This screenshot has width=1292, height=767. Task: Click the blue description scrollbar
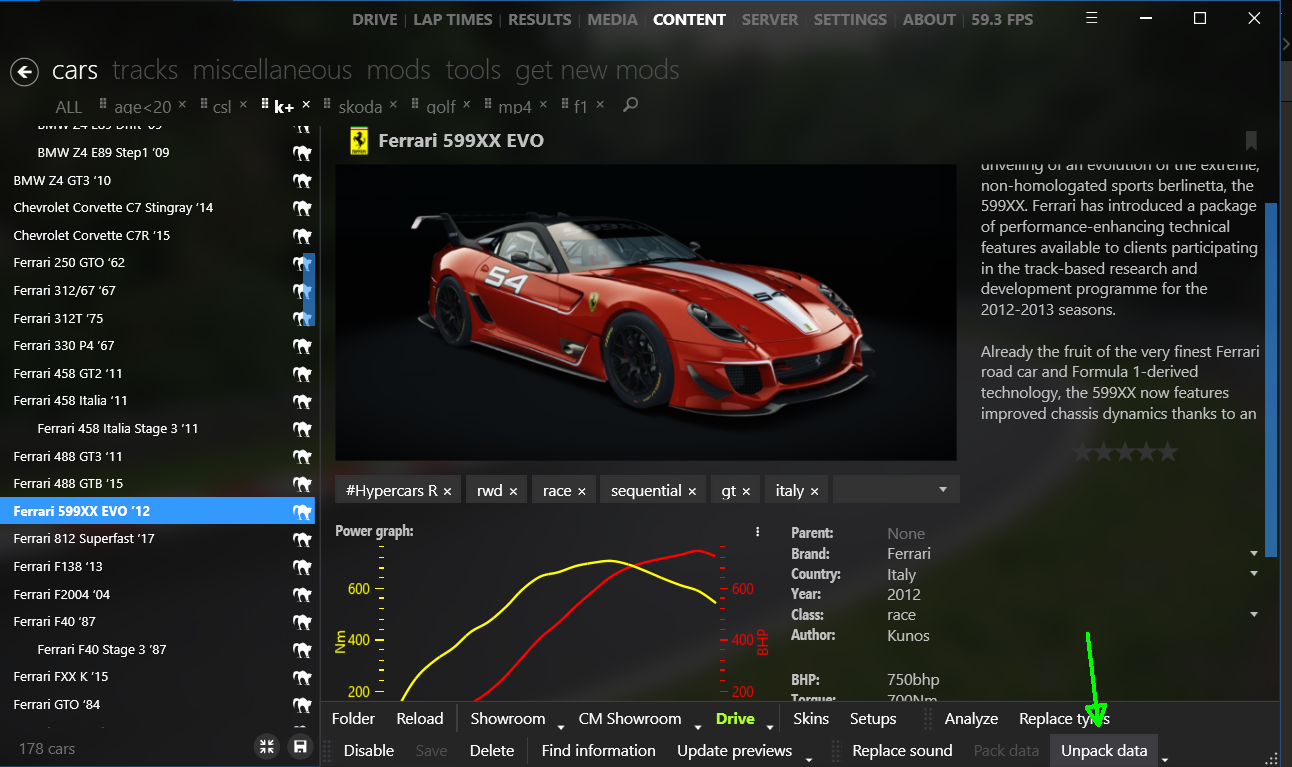tap(1271, 379)
